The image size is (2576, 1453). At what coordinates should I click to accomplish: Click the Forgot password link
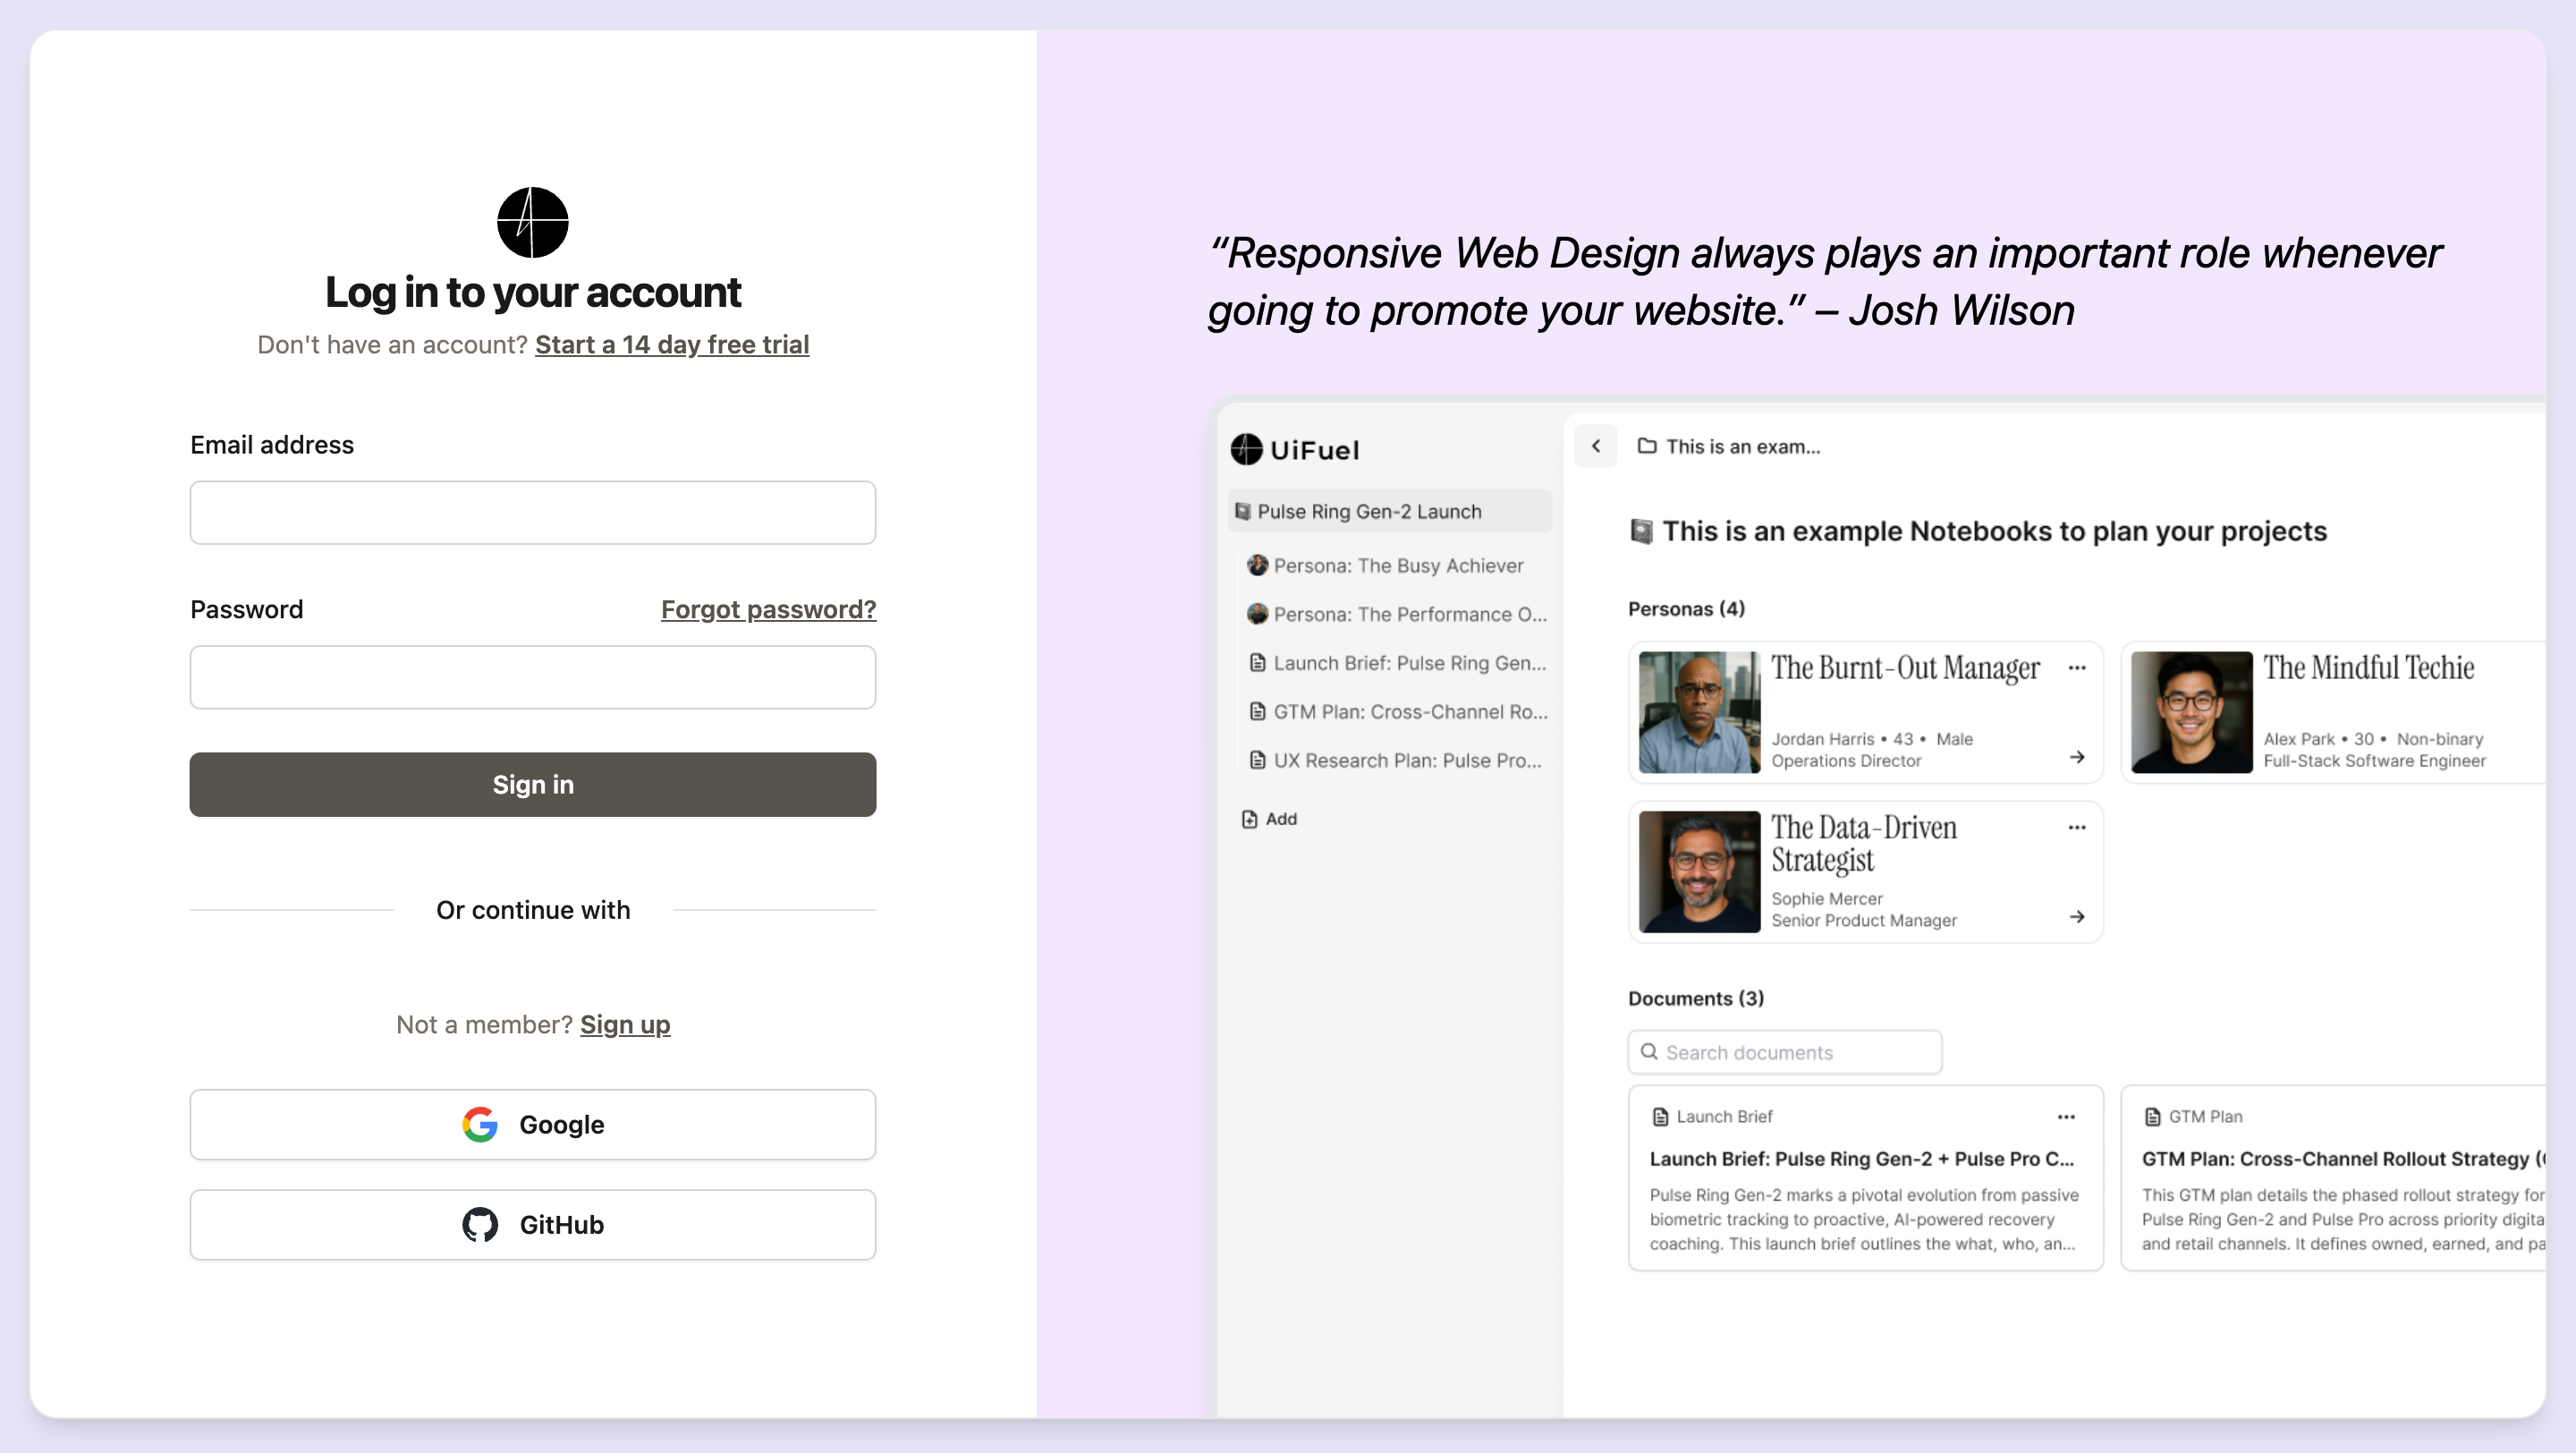click(x=768, y=609)
